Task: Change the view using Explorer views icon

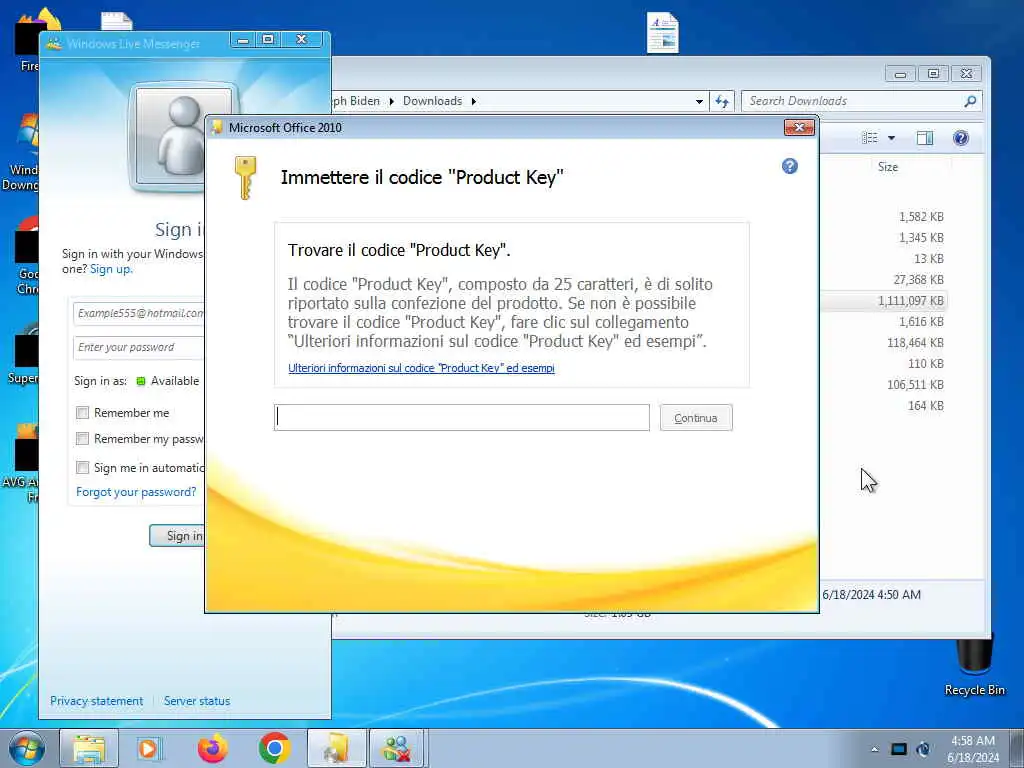Action: 870,138
